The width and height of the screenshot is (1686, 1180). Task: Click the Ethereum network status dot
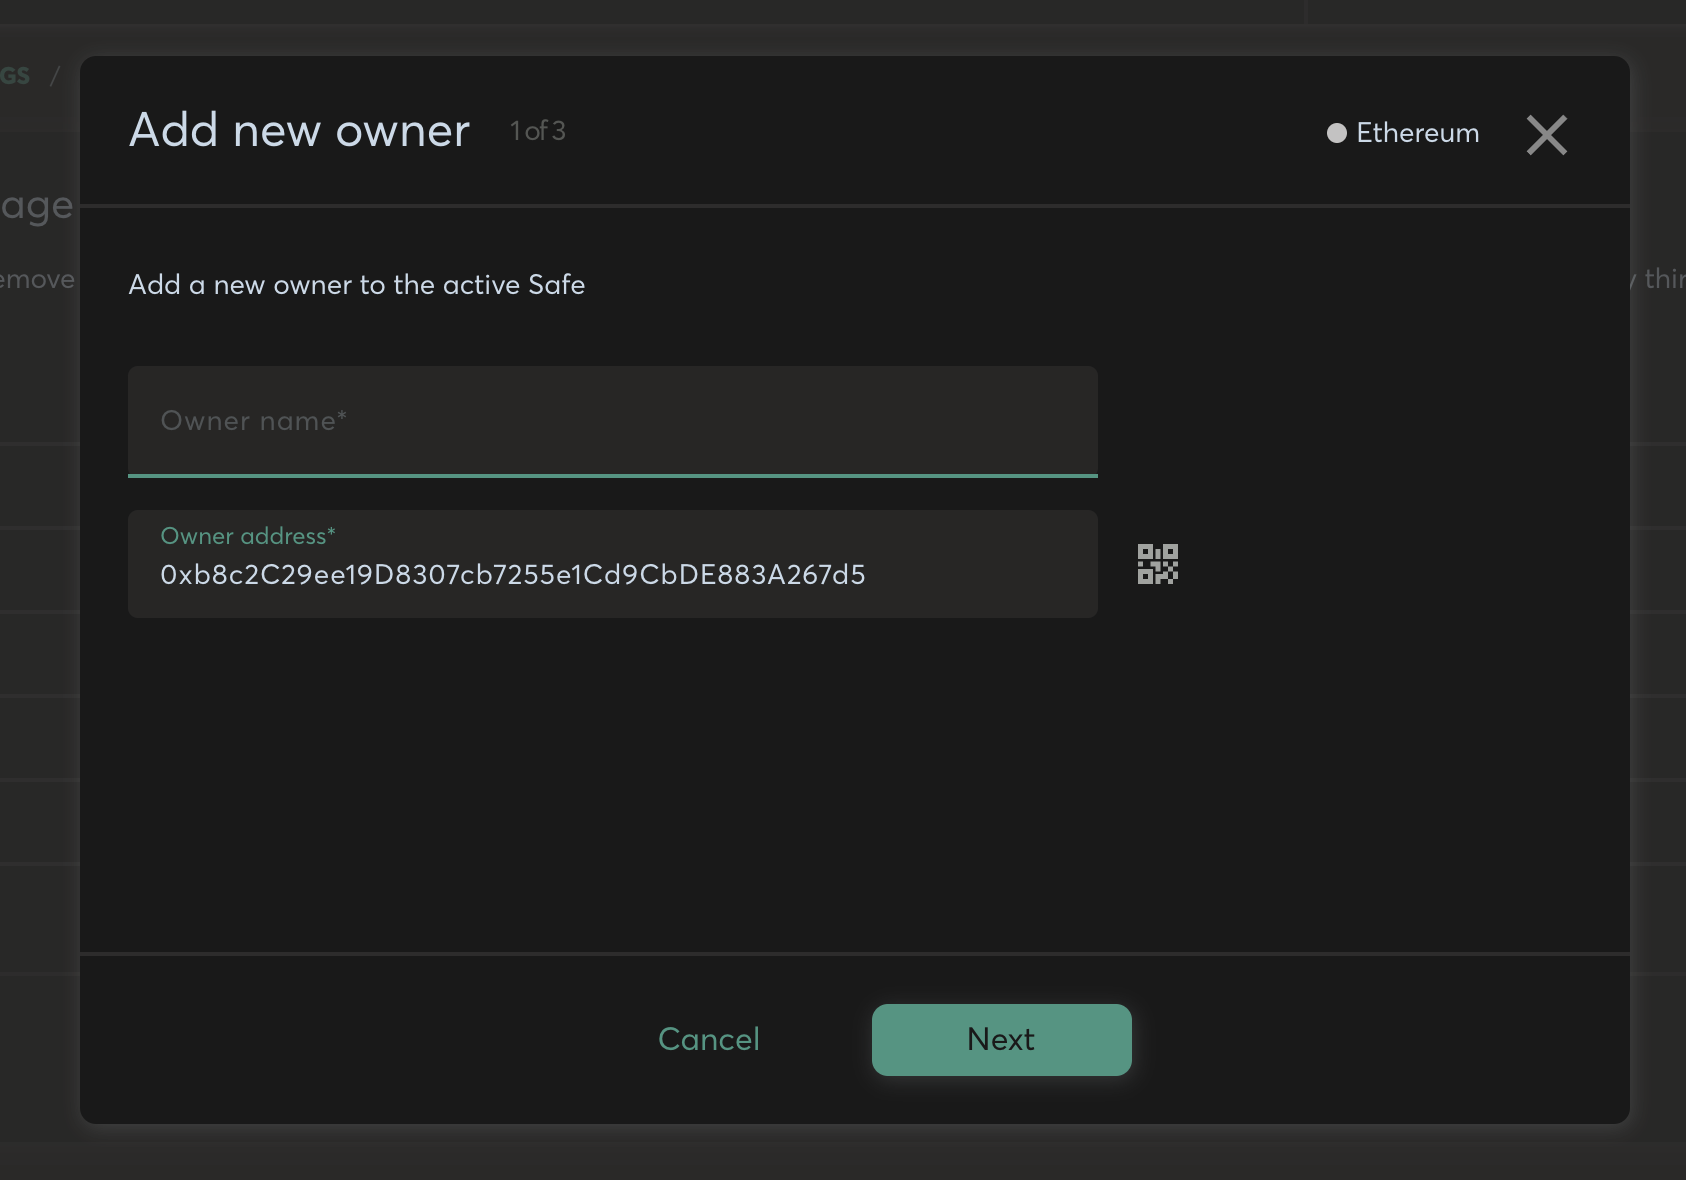pyautogui.click(x=1335, y=132)
